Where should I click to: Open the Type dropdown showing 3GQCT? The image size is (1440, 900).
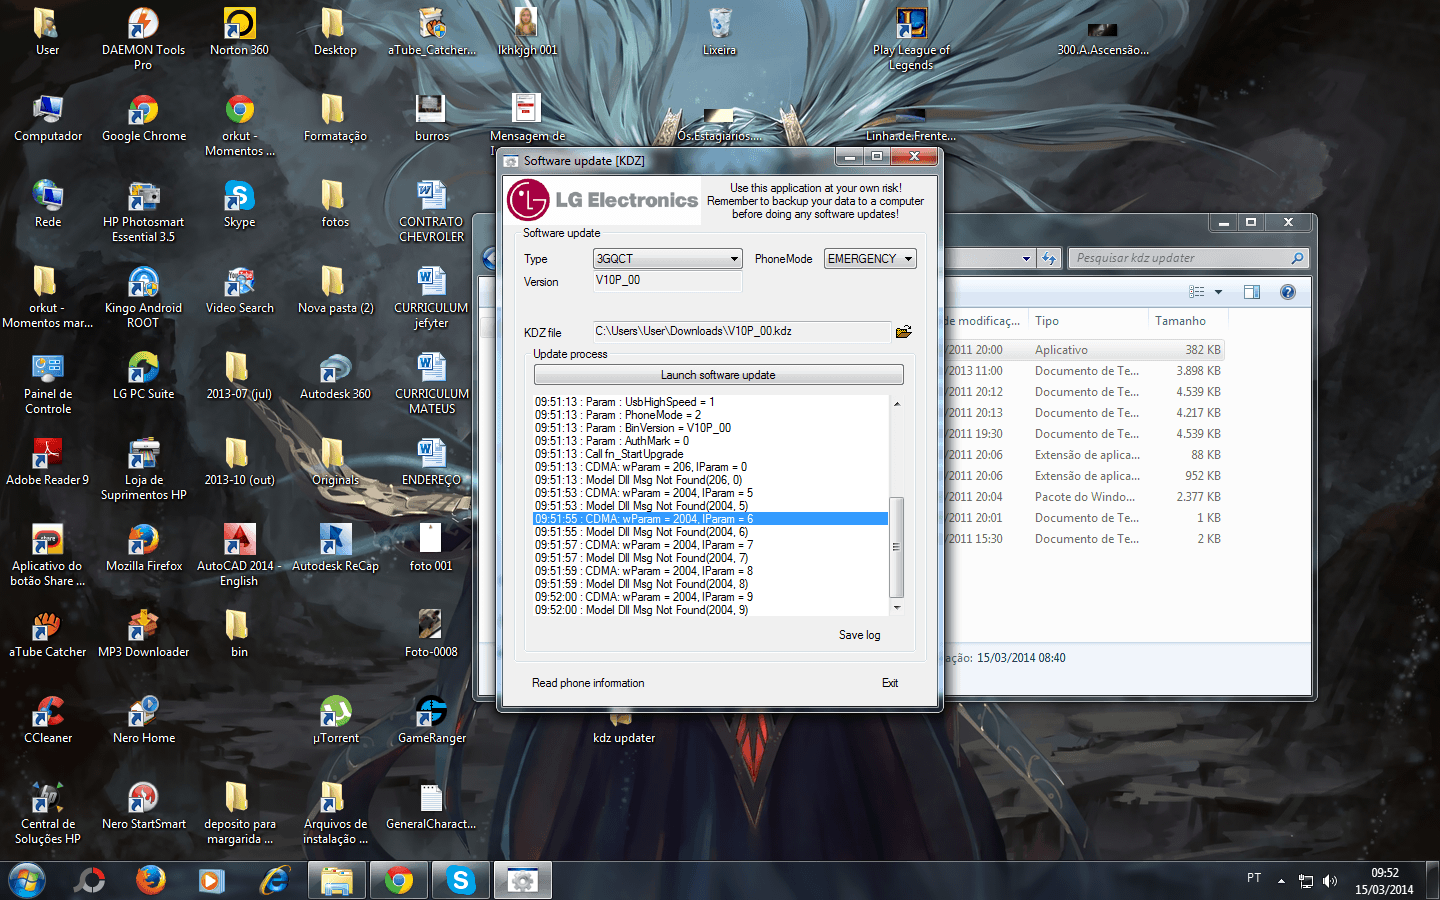tap(667, 259)
